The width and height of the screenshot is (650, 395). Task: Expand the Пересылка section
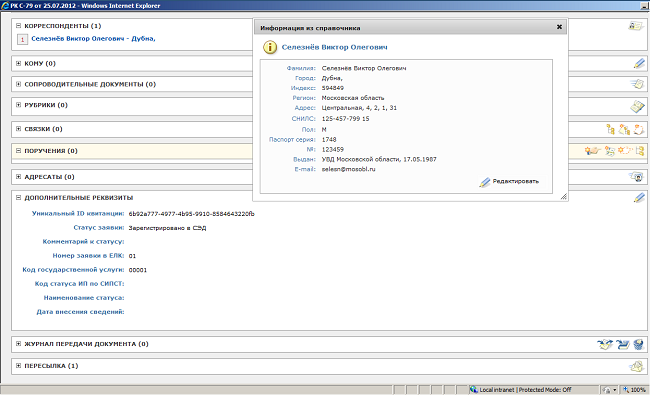[x=18, y=366]
